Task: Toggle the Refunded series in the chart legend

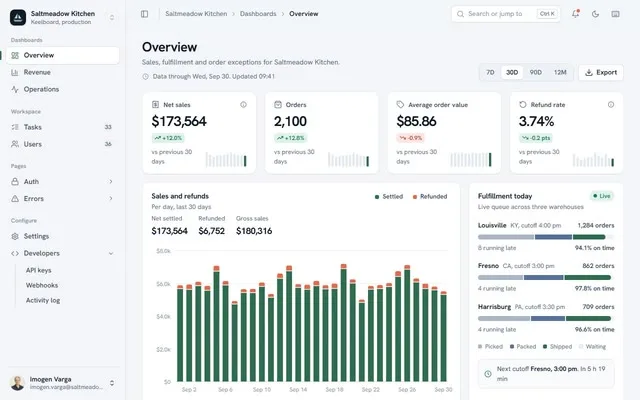Action: 430,197
